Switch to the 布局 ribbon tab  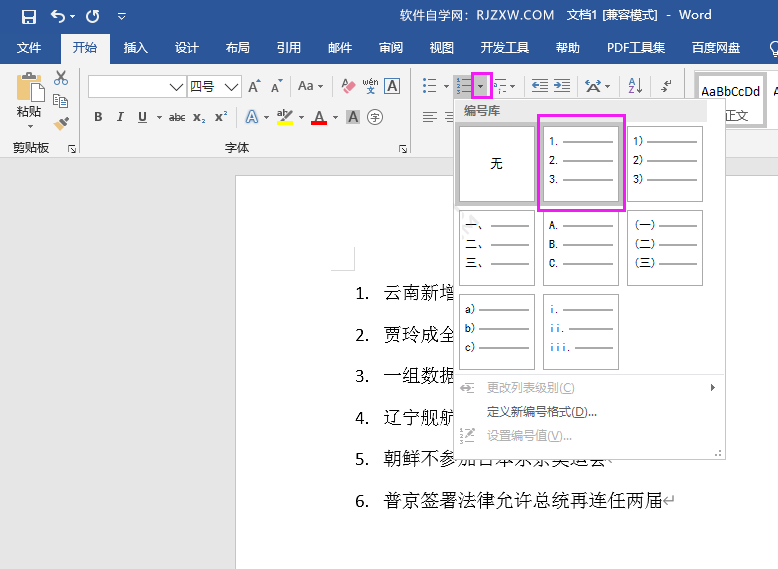click(238, 48)
